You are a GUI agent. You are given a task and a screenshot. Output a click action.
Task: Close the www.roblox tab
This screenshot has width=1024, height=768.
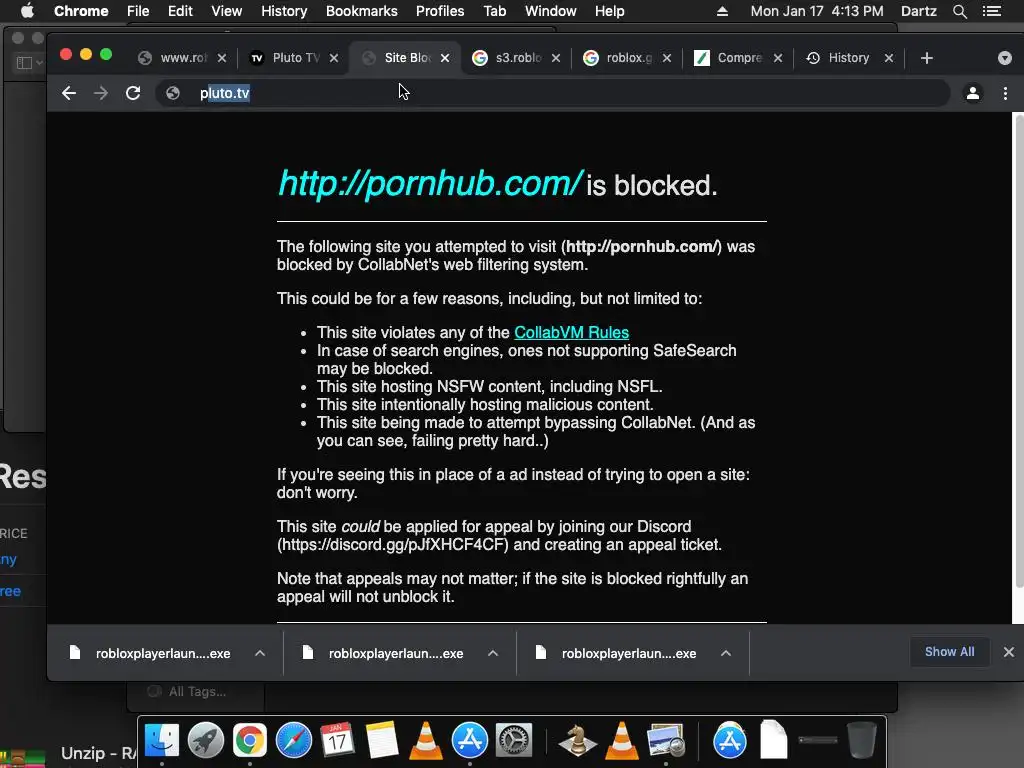[222, 58]
